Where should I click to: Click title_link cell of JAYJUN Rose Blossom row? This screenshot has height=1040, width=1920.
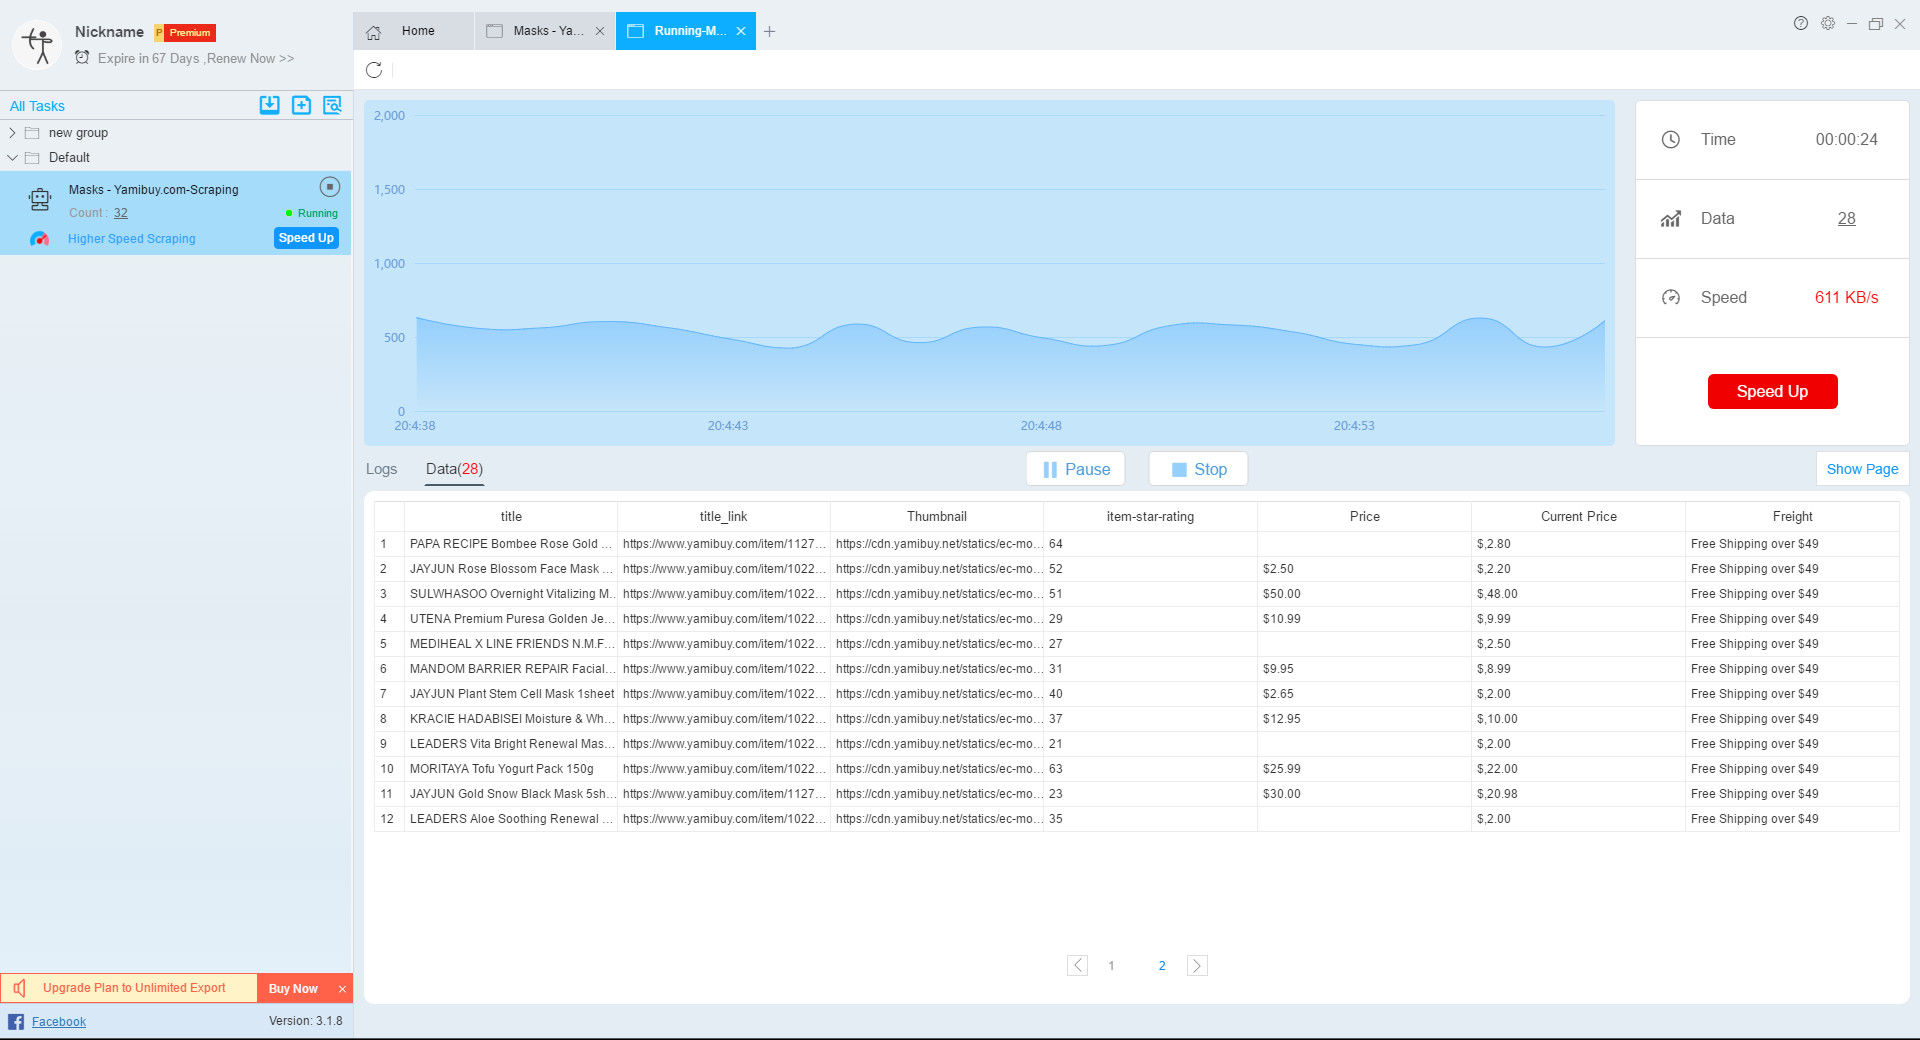724,569
